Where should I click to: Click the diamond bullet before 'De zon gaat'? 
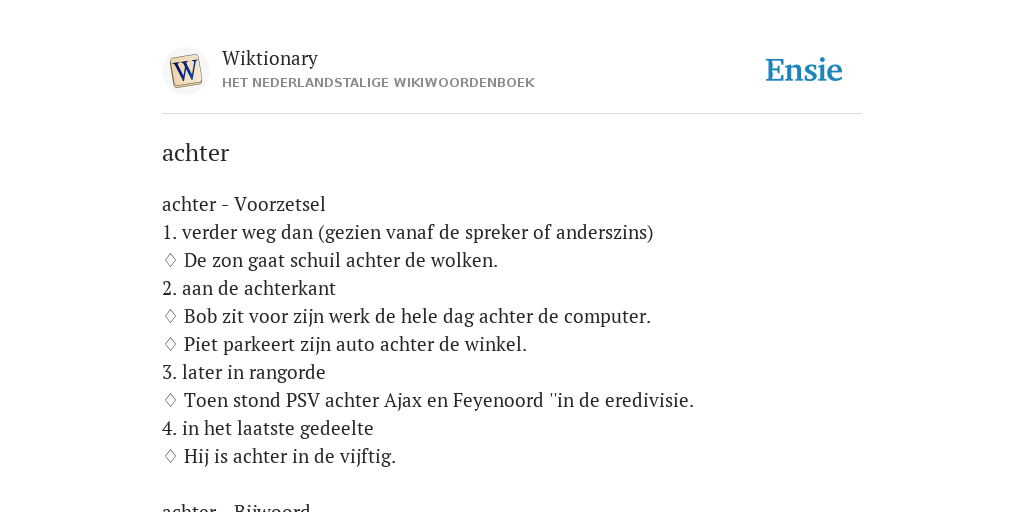[x=170, y=261]
